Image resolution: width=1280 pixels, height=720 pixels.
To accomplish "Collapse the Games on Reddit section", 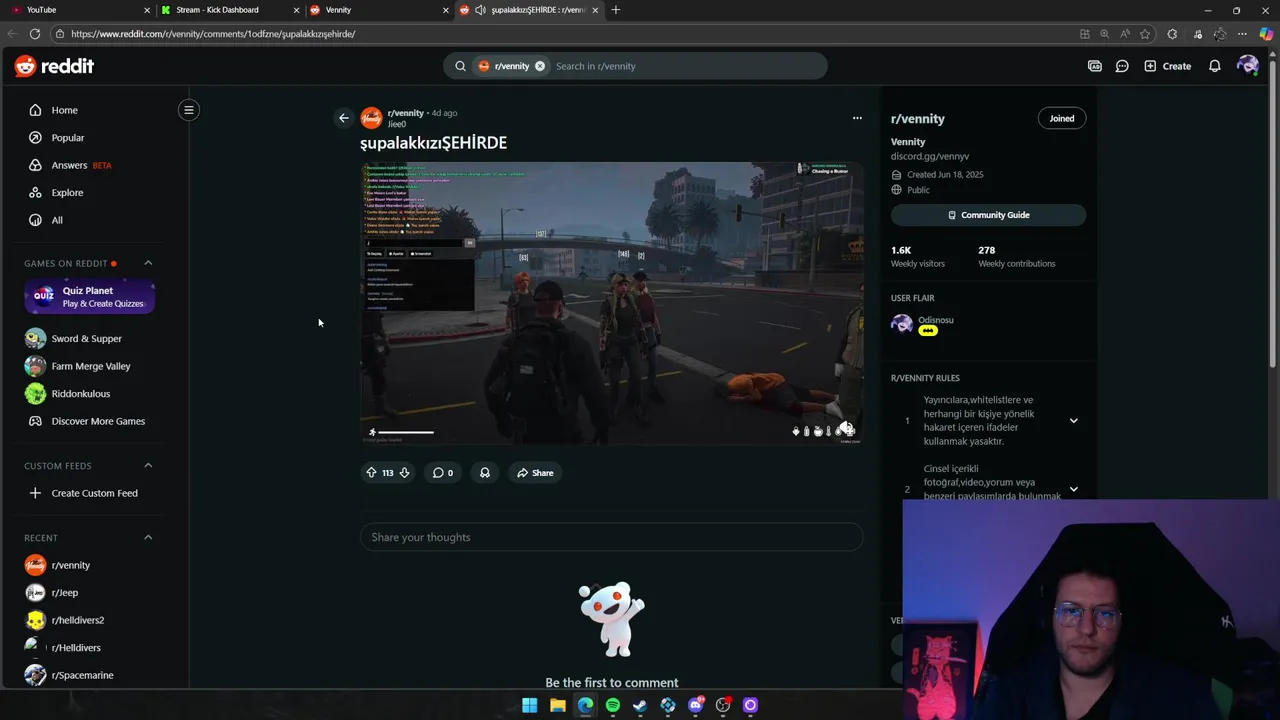I will [148, 263].
